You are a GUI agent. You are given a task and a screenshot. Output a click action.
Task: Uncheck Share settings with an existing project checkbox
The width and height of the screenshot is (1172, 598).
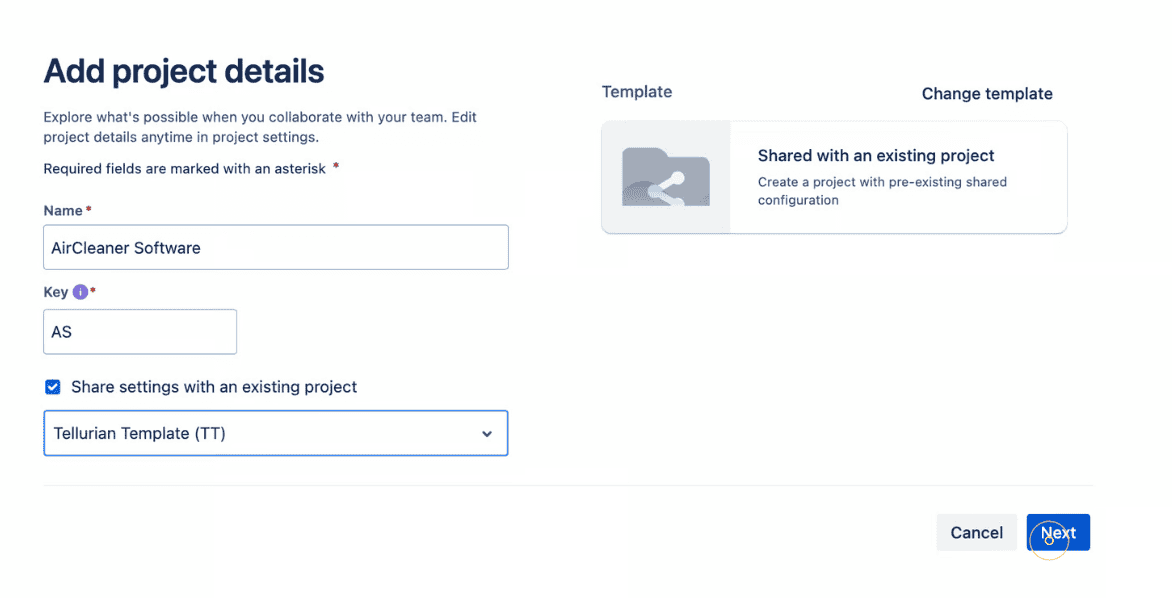[x=52, y=387]
